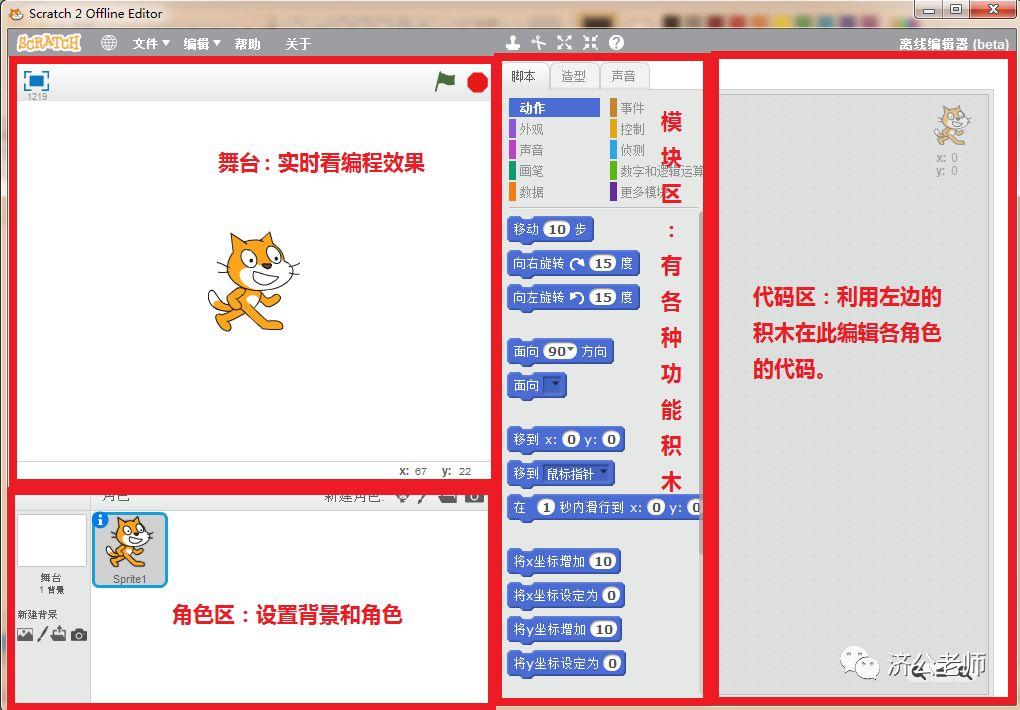Select the 数字和逻辑运算 block category

tap(655, 171)
